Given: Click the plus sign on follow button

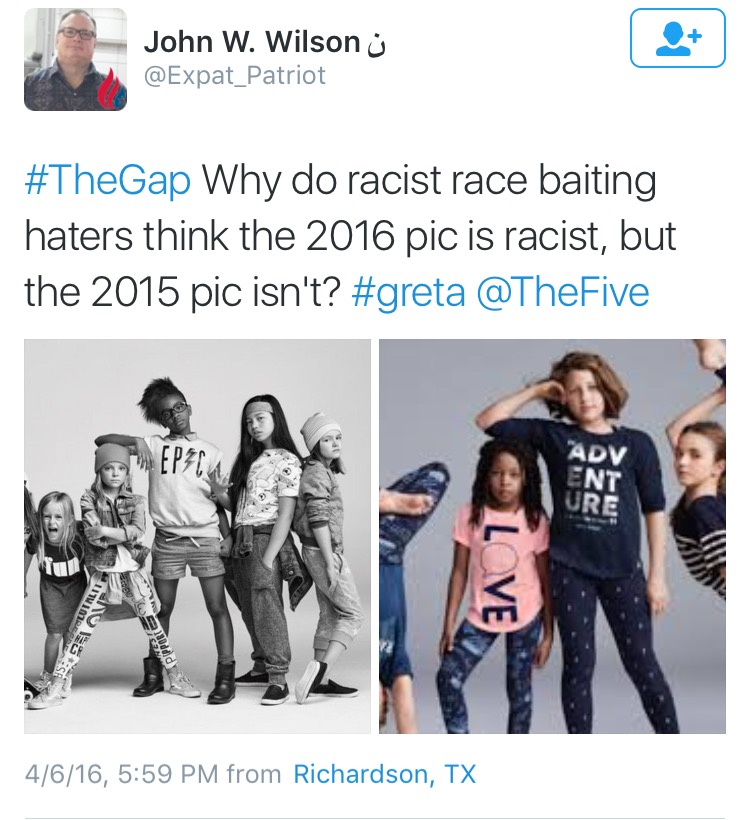Looking at the screenshot, I should point(695,36).
